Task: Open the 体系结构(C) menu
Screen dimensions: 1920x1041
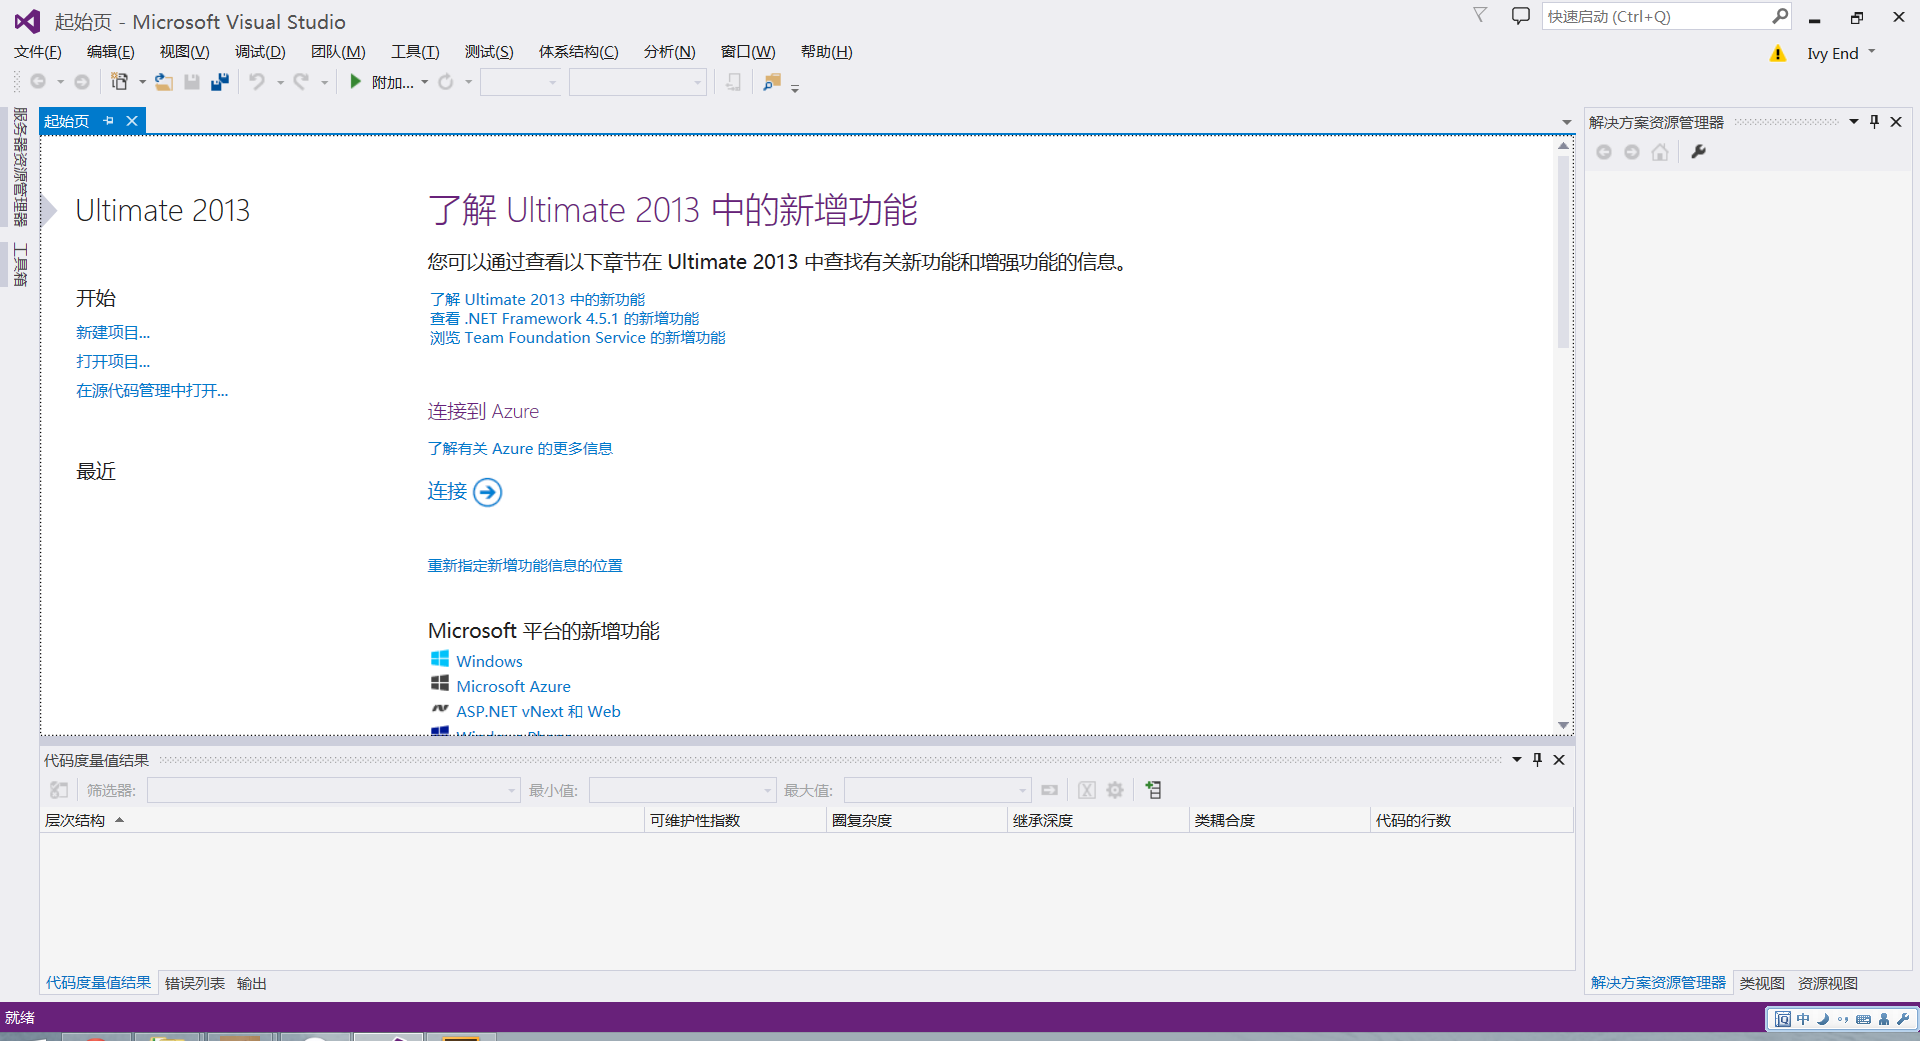Action: click(578, 52)
